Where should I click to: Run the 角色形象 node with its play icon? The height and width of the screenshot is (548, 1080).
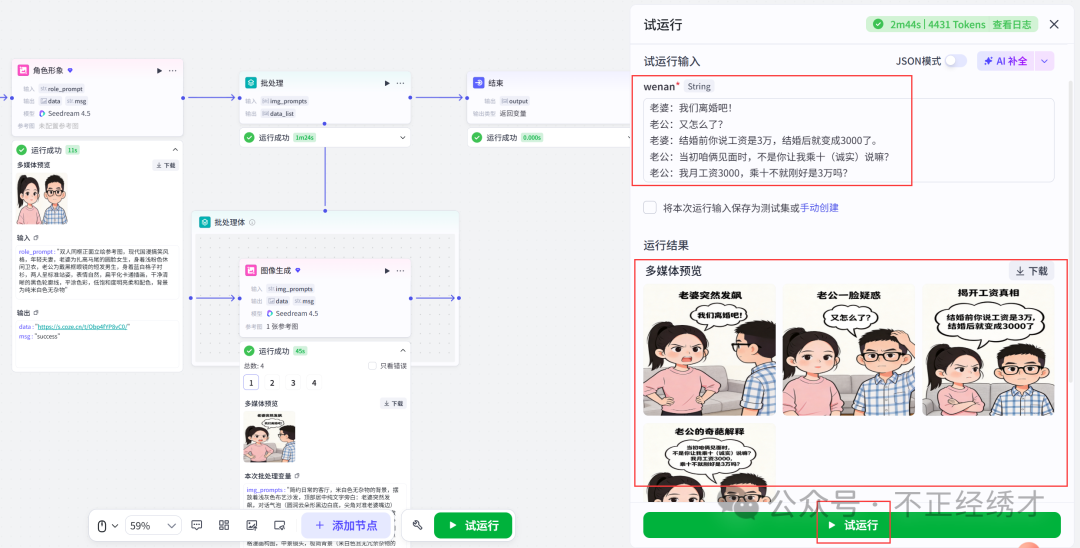(x=160, y=70)
